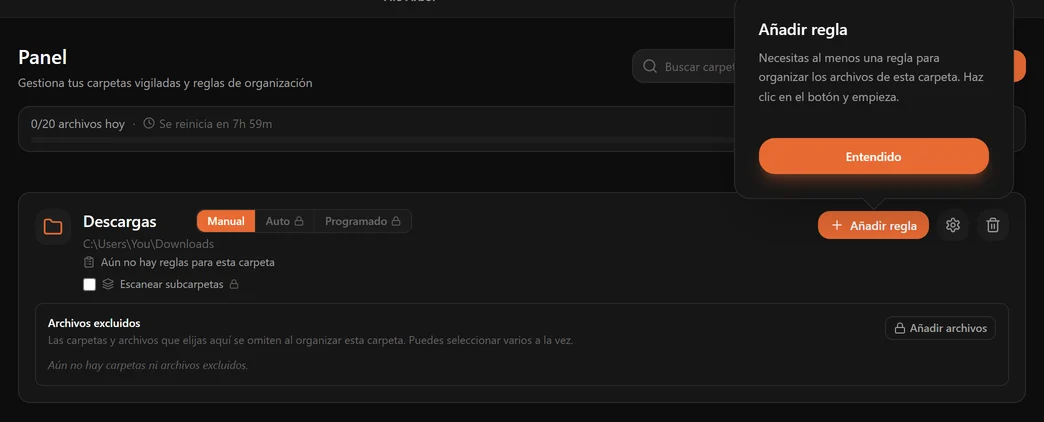Click 'Gestiona tus carpetas vigiladas' subtitle
Image resolution: width=1044 pixels, height=422 pixels.
(x=165, y=83)
